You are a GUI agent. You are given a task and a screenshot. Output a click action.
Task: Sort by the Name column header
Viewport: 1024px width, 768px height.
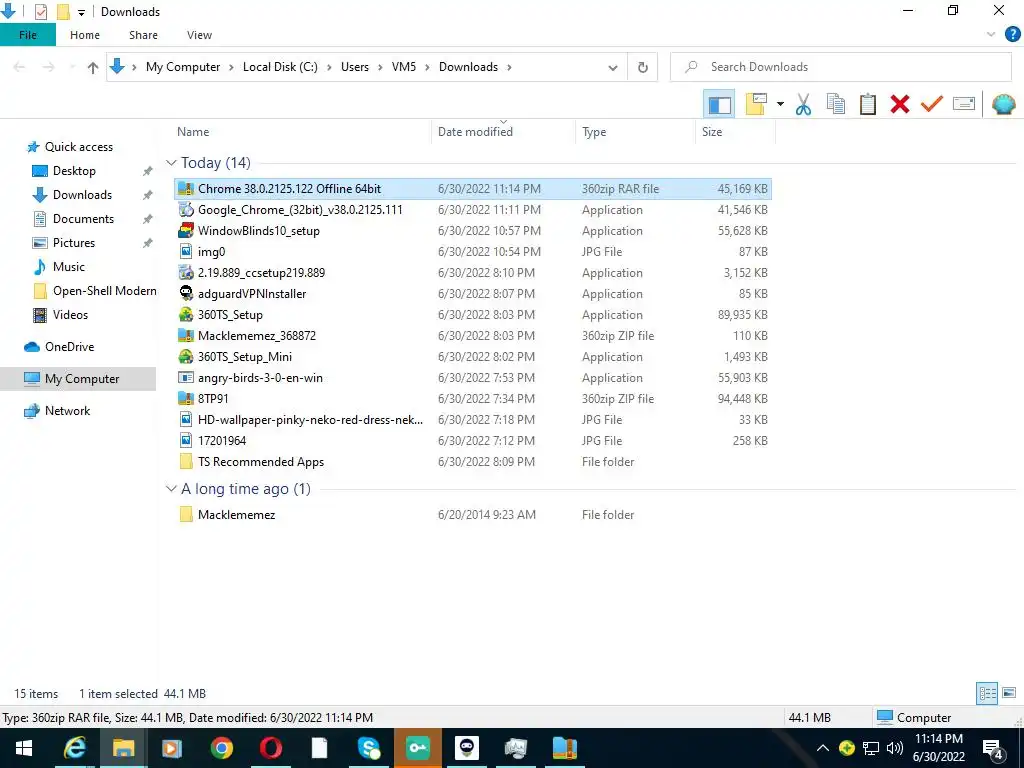click(300, 132)
